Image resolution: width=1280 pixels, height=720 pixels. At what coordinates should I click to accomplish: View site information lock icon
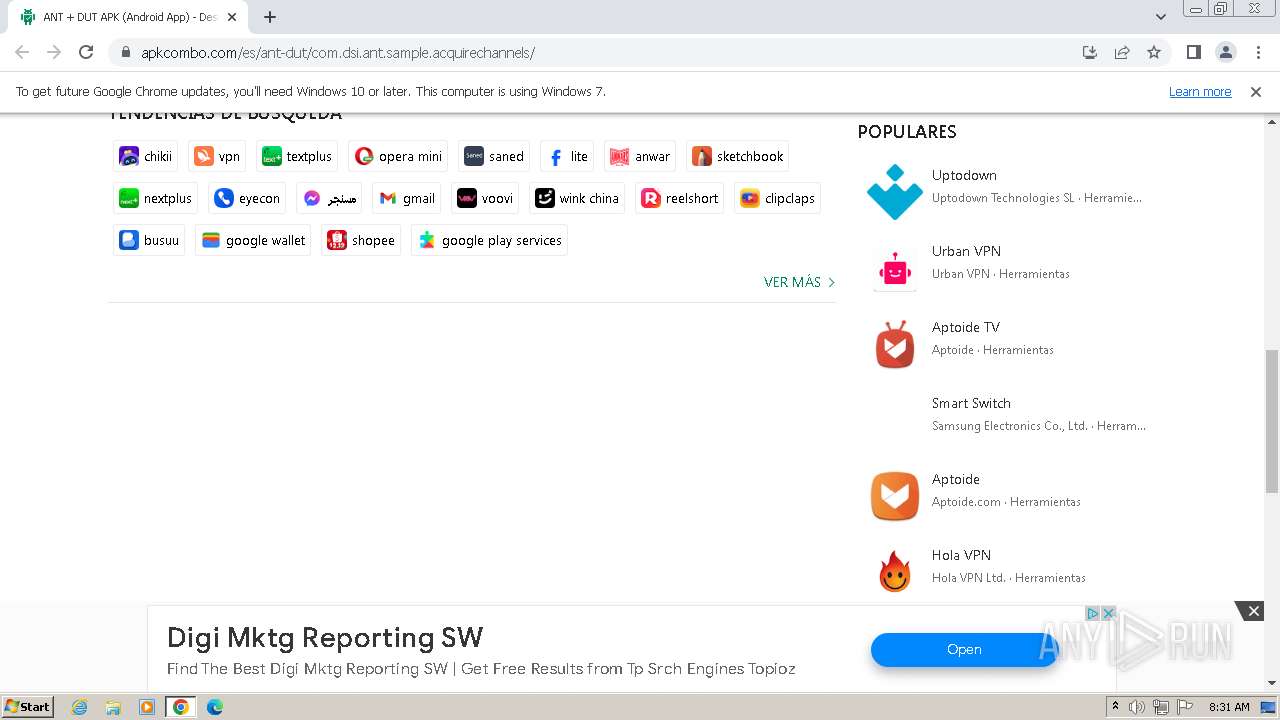coord(125,53)
